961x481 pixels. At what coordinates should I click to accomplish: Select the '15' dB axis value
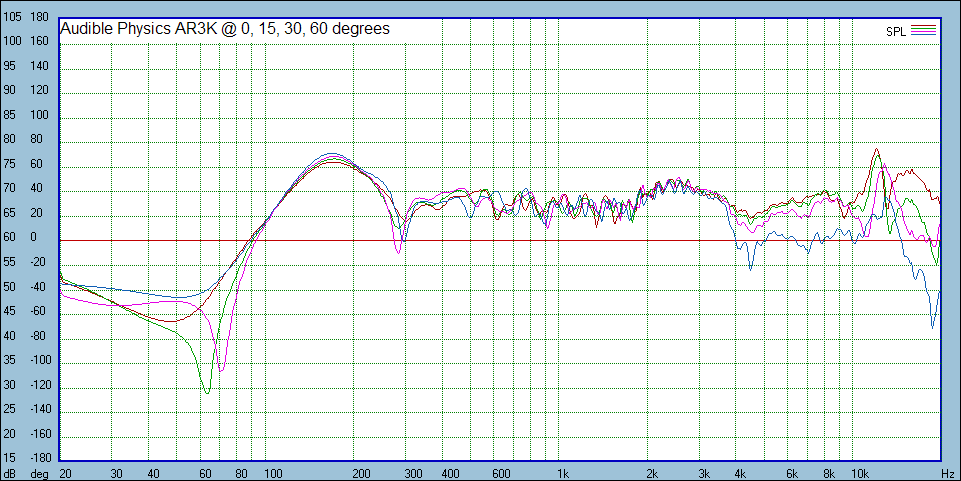click(10, 458)
